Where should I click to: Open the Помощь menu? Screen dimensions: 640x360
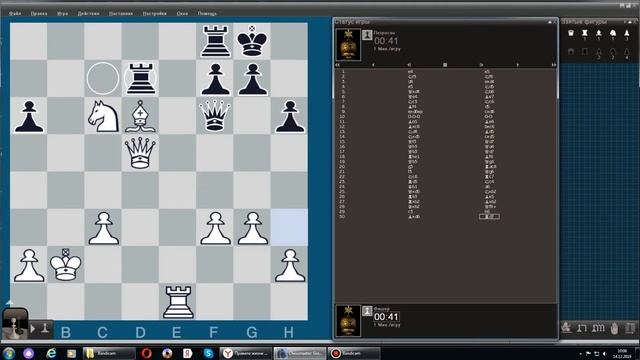pos(207,13)
